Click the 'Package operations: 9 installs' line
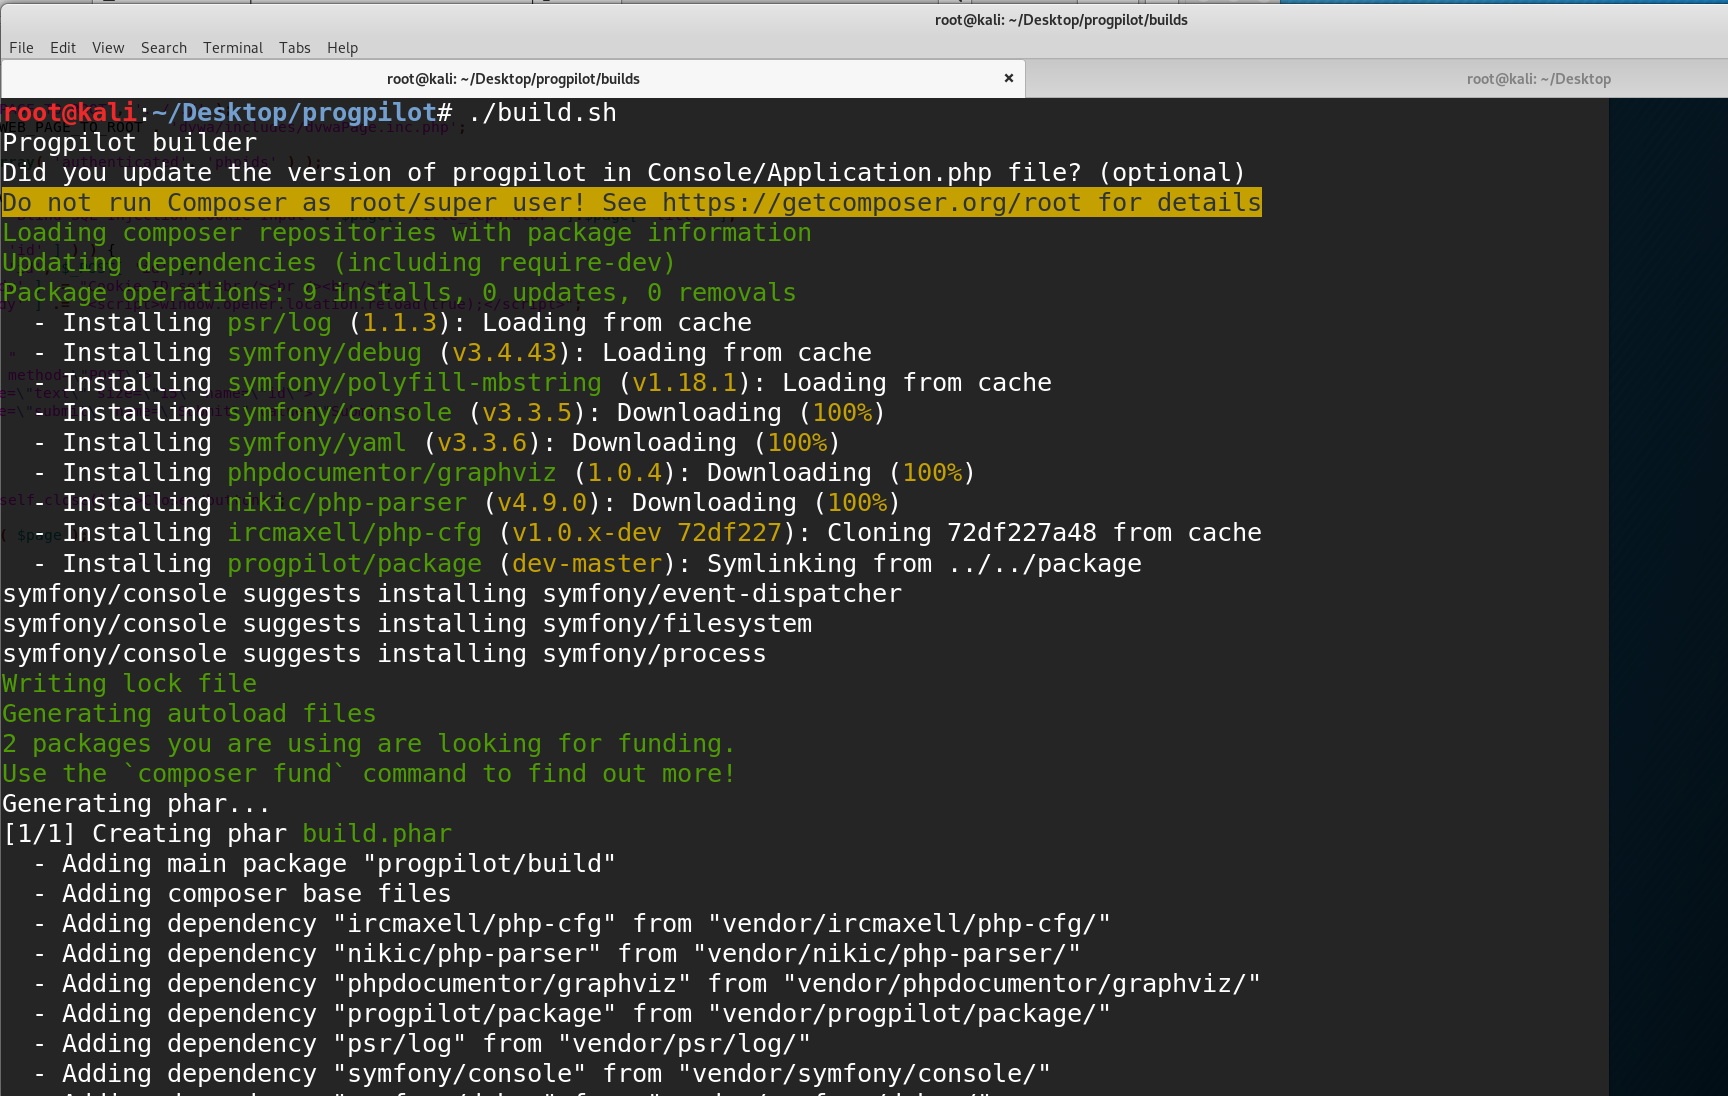 [399, 293]
